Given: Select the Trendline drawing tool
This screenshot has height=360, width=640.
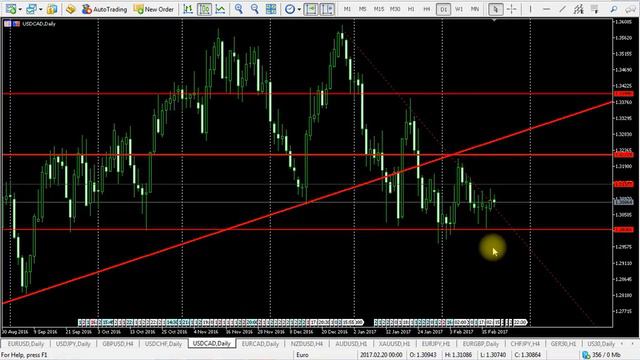Looking at the screenshot, I should tap(562, 9).
